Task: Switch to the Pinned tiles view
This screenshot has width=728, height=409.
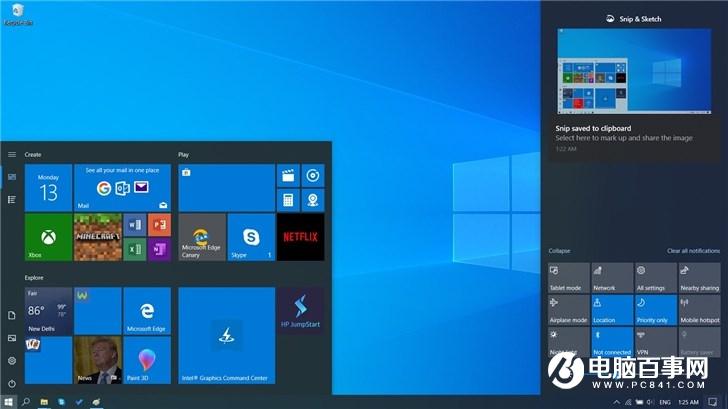Action: coord(12,177)
